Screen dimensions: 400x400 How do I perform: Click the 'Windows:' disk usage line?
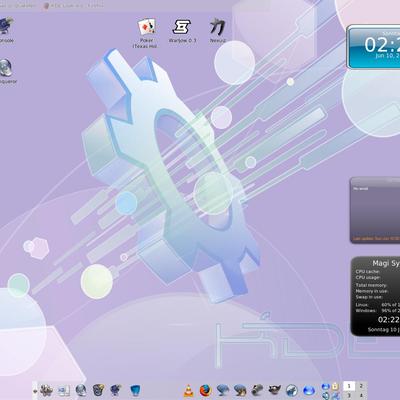click(x=377, y=310)
